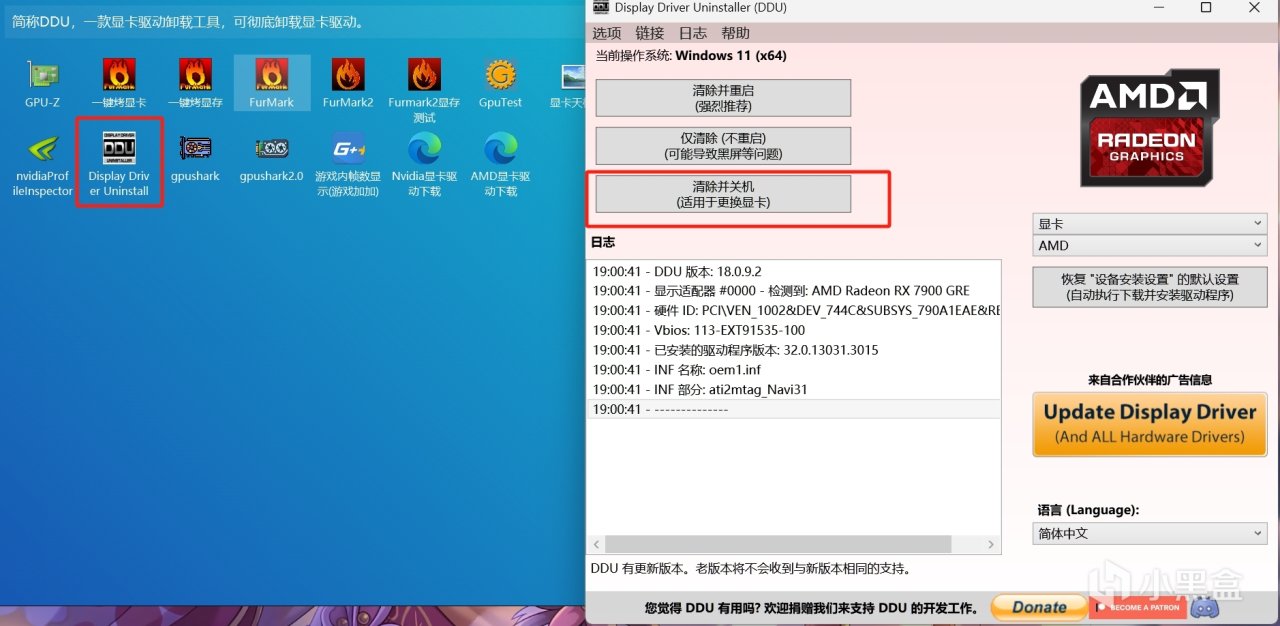Click the DDU title bar app icon
Image resolution: width=1280 pixels, height=626 pixels.
click(600, 7)
